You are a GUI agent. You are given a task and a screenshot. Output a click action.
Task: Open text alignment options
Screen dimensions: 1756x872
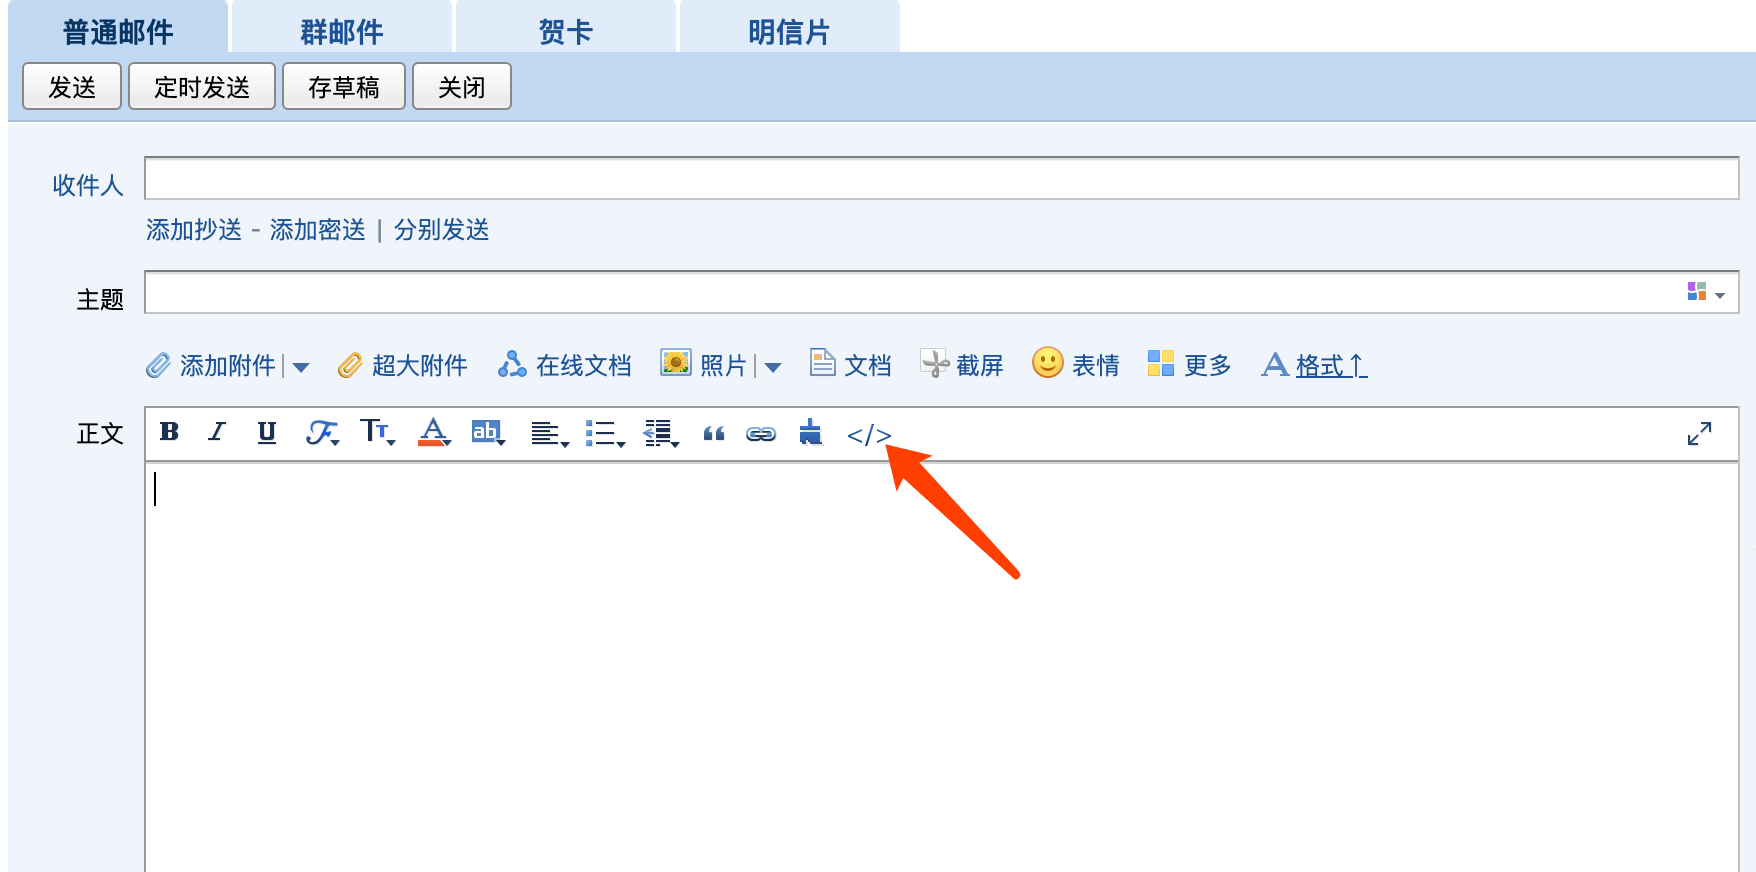click(549, 433)
